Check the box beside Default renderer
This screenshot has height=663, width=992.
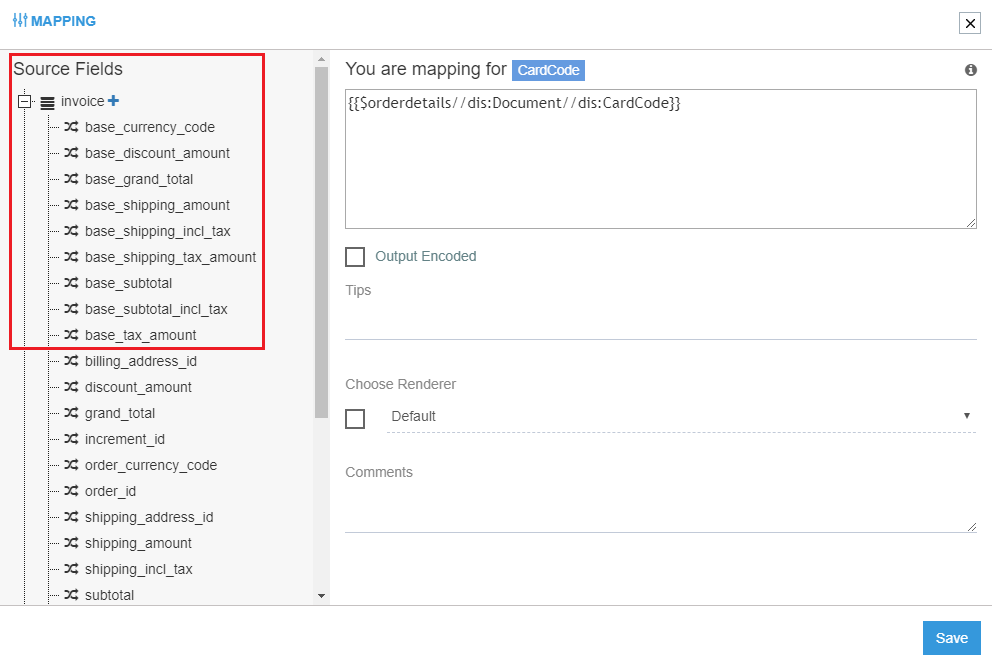pyautogui.click(x=355, y=418)
